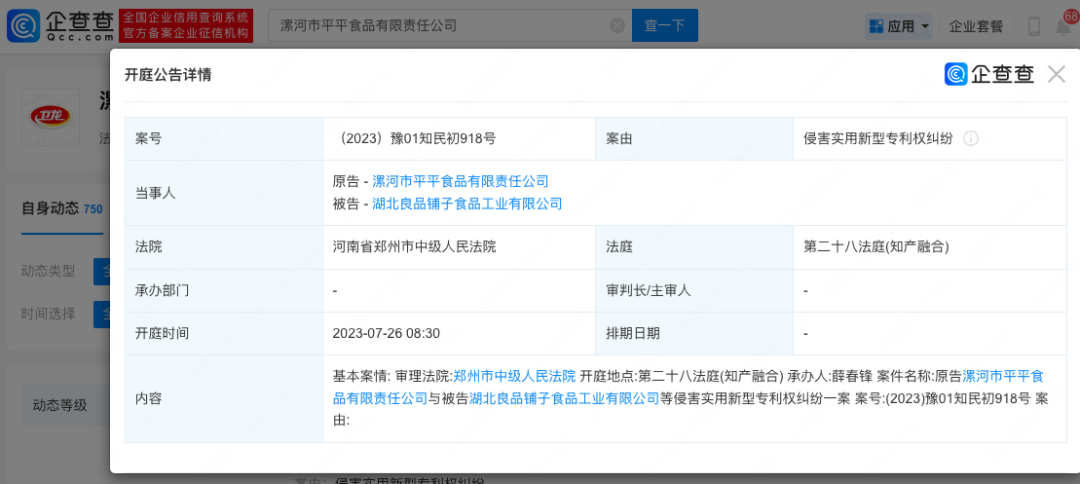Click the 排期日期 label cell
The height and width of the screenshot is (484, 1080).
(x=694, y=333)
